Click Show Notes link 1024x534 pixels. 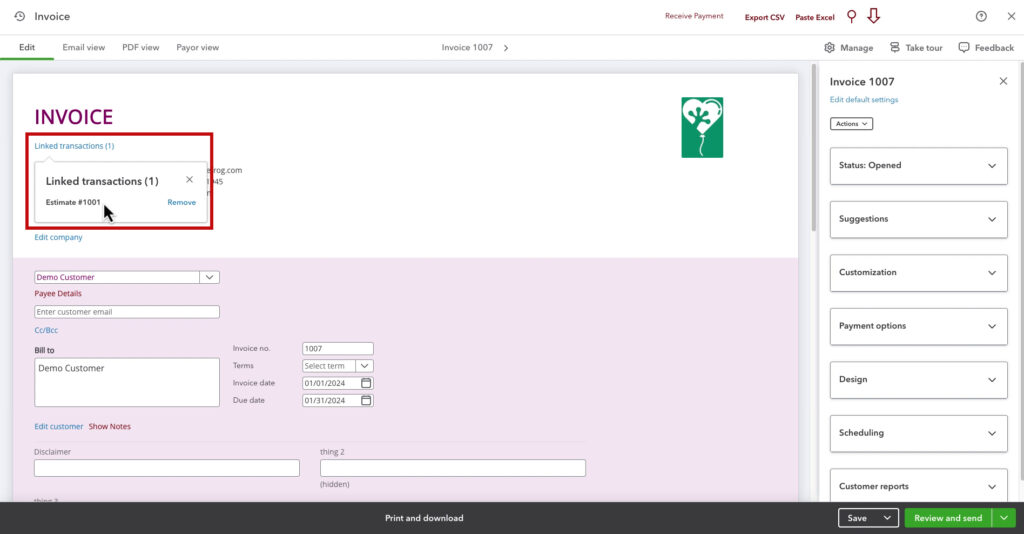point(110,426)
